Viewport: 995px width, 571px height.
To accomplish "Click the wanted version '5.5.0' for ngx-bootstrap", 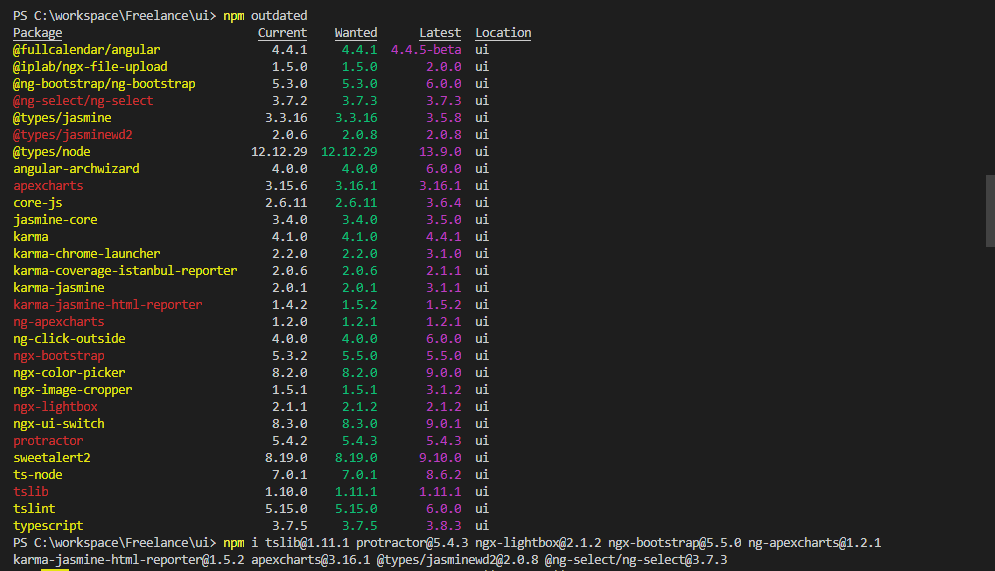I will click(x=359, y=356).
